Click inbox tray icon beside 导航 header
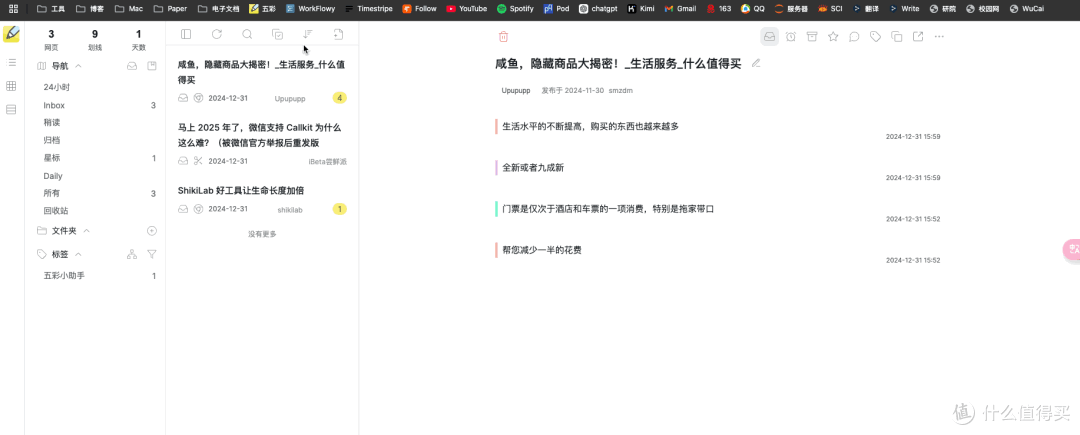 tap(132, 66)
